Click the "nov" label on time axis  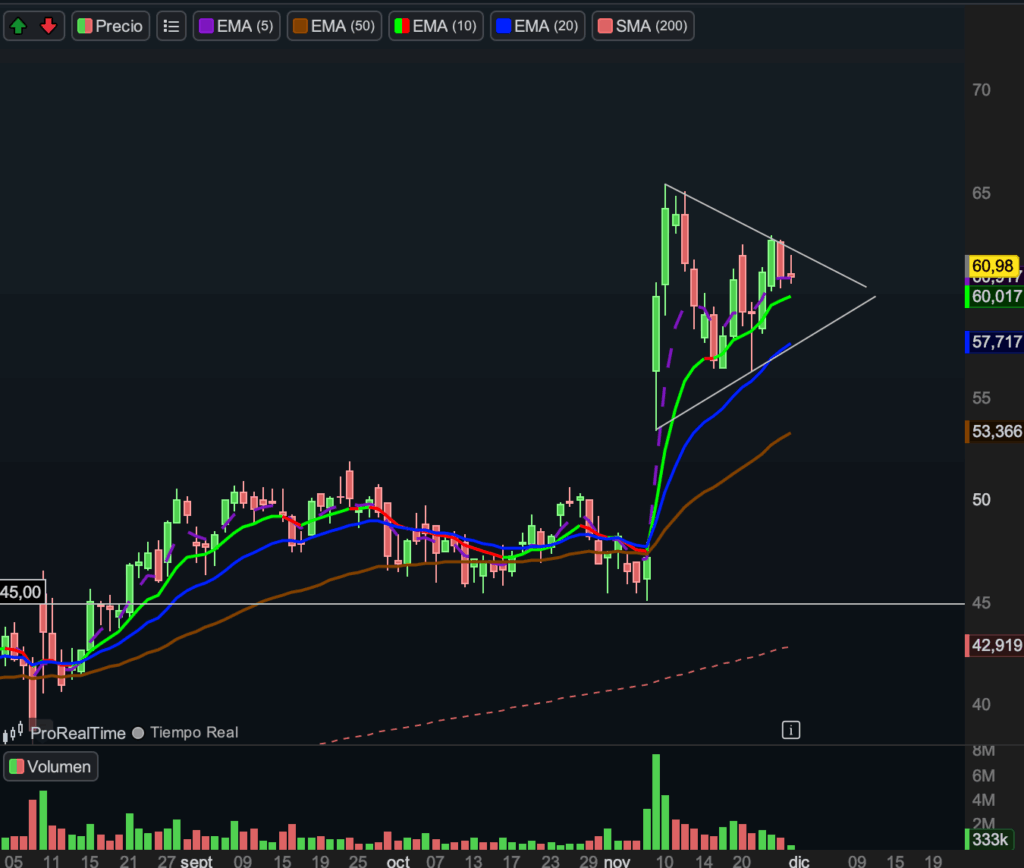tap(618, 861)
